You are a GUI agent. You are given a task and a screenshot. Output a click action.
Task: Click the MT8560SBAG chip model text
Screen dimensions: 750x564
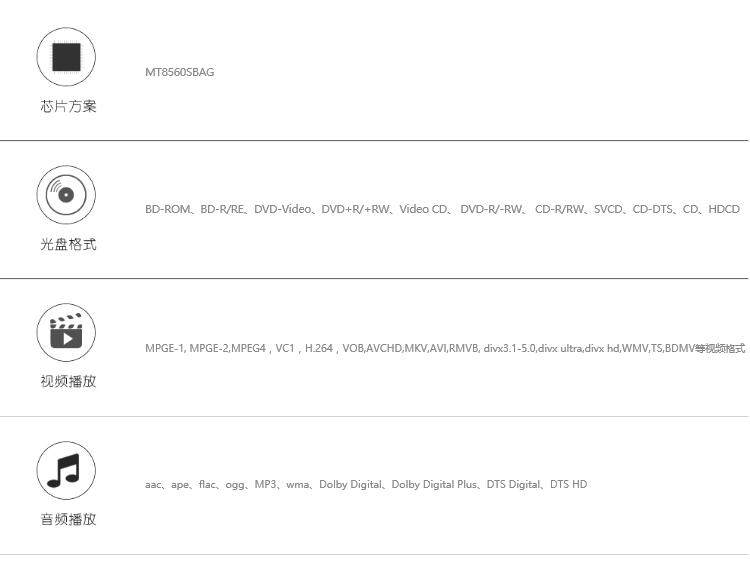click(180, 72)
